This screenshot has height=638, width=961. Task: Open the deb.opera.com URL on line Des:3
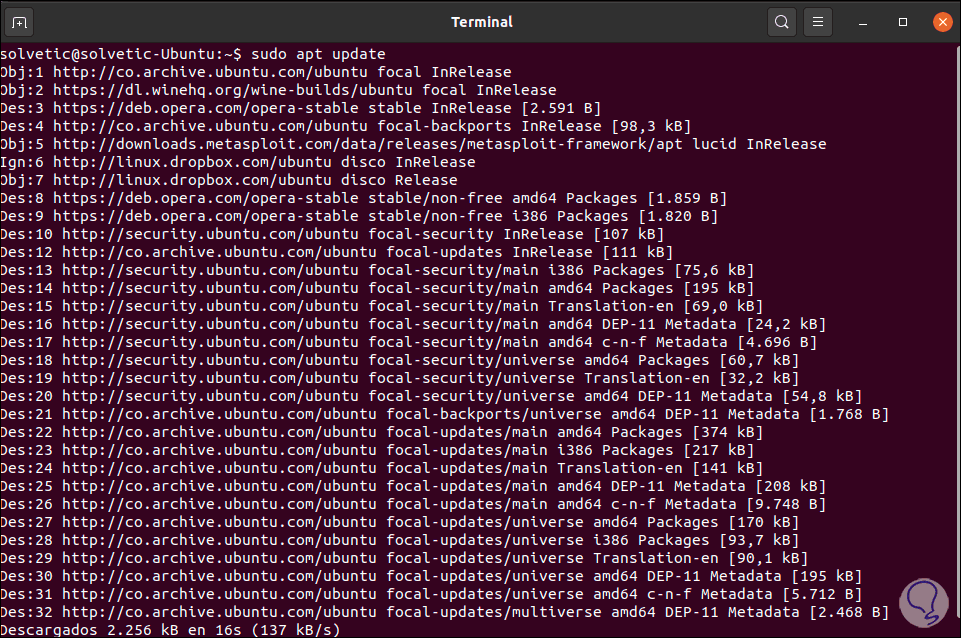[x=206, y=108]
